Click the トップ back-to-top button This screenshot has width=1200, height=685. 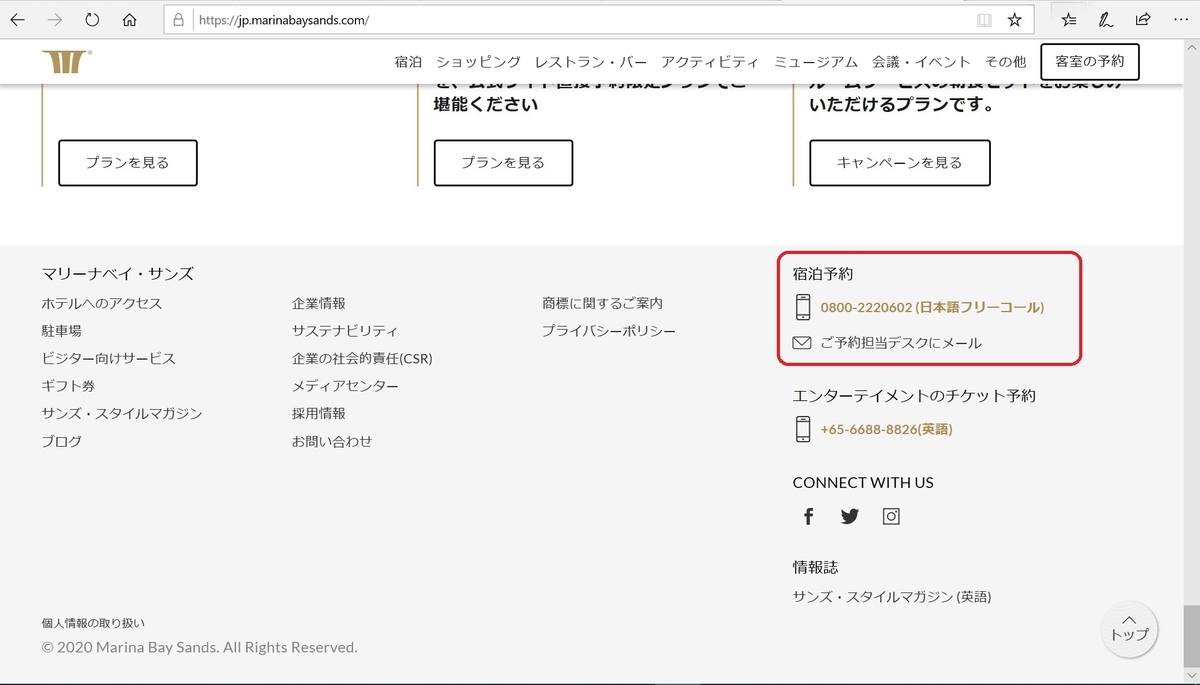tap(1130, 628)
